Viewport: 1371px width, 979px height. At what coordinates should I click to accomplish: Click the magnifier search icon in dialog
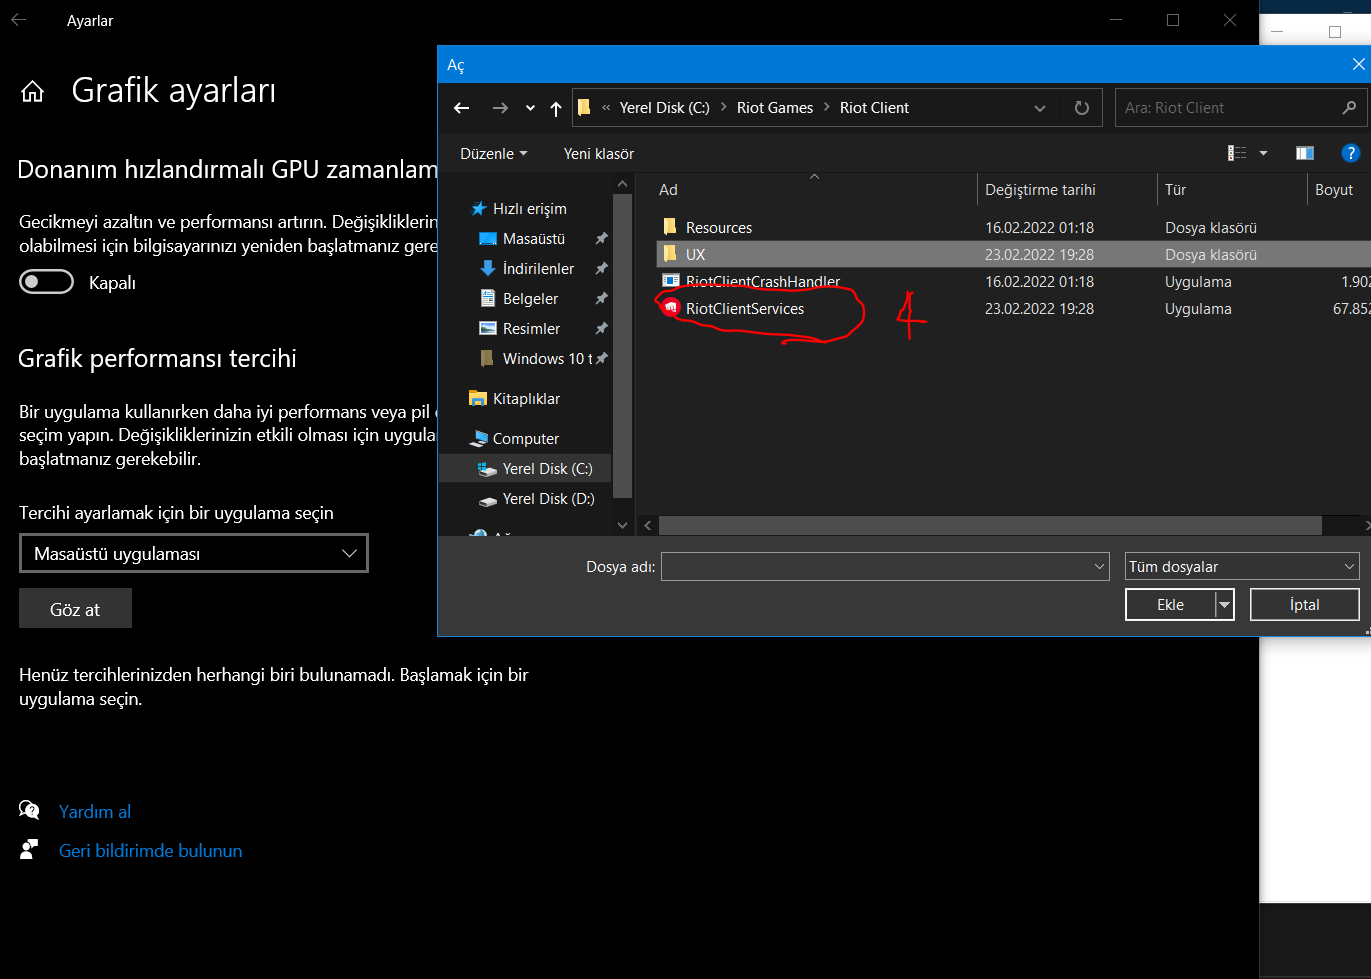point(1349,108)
